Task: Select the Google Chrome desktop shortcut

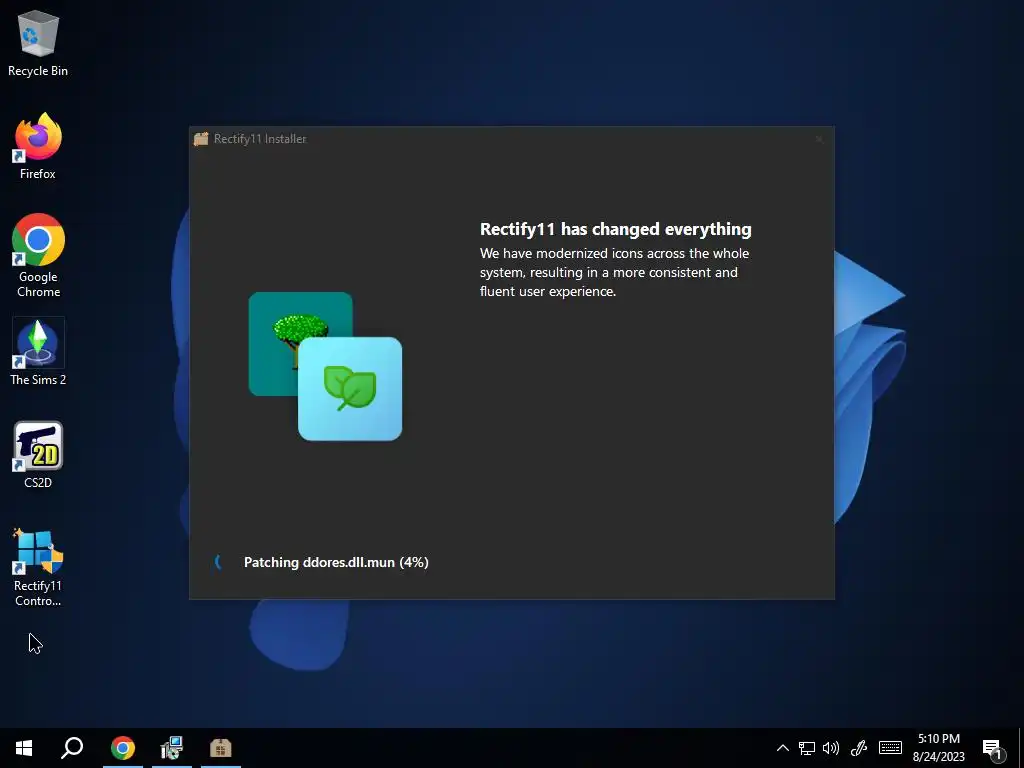Action: click(x=38, y=256)
